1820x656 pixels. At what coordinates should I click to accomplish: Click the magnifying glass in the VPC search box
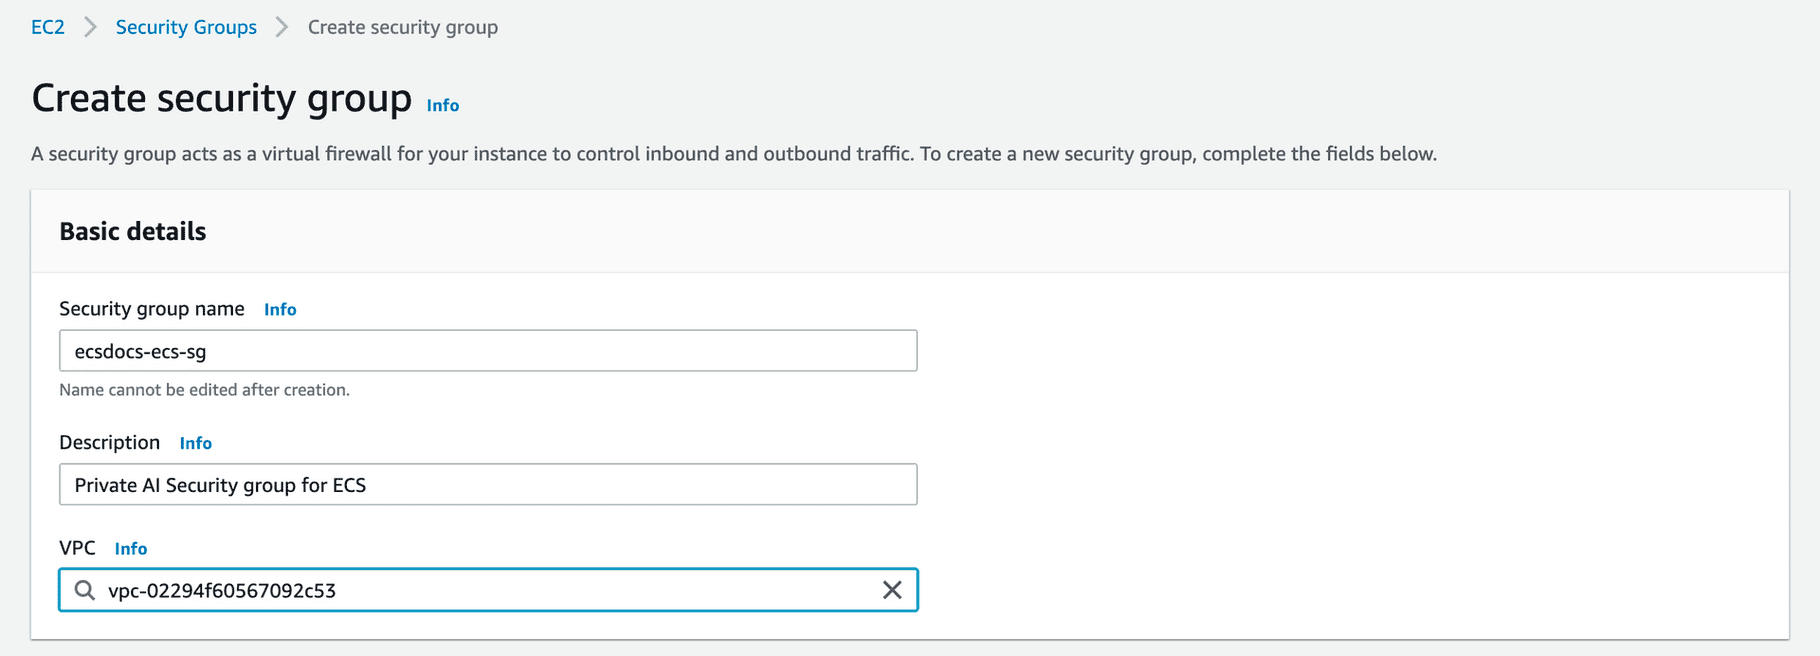click(x=84, y=590)
